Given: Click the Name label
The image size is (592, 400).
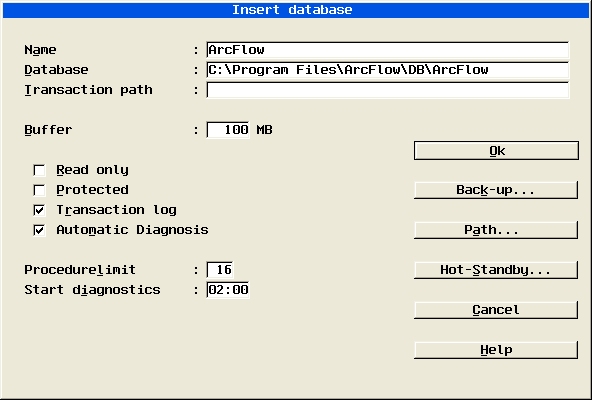Looking at the screenshot, I should tap(40, 50).
